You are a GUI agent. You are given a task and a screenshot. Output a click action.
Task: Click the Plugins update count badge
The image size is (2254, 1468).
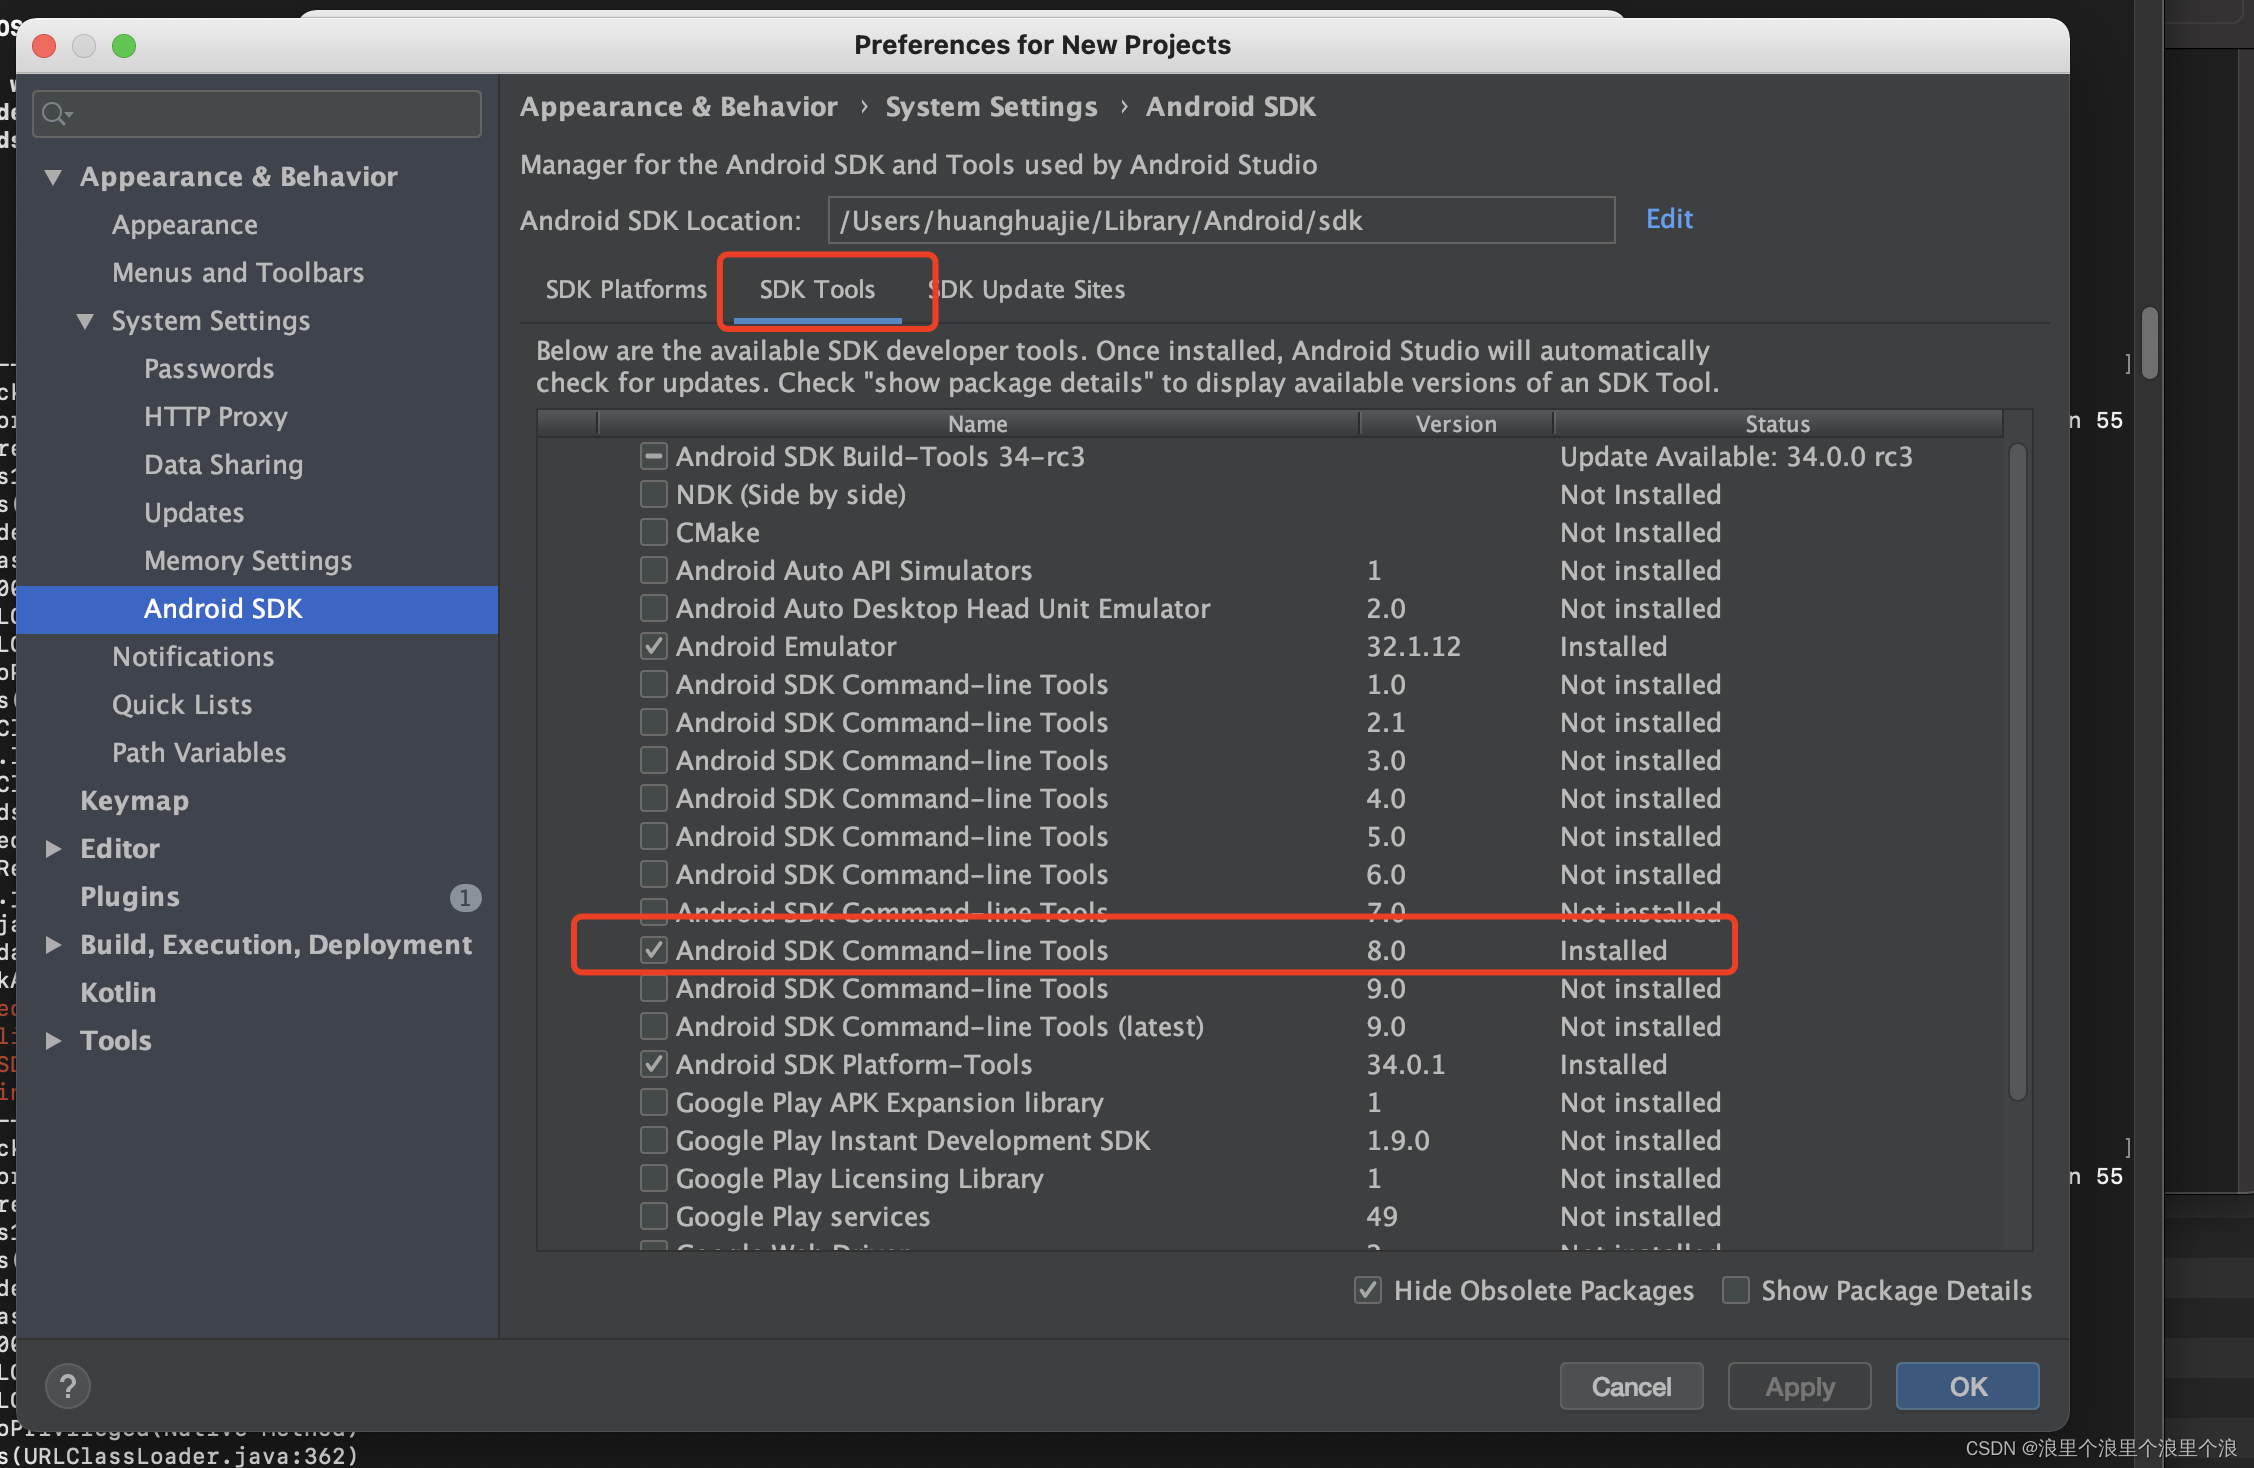pos(465,897)
